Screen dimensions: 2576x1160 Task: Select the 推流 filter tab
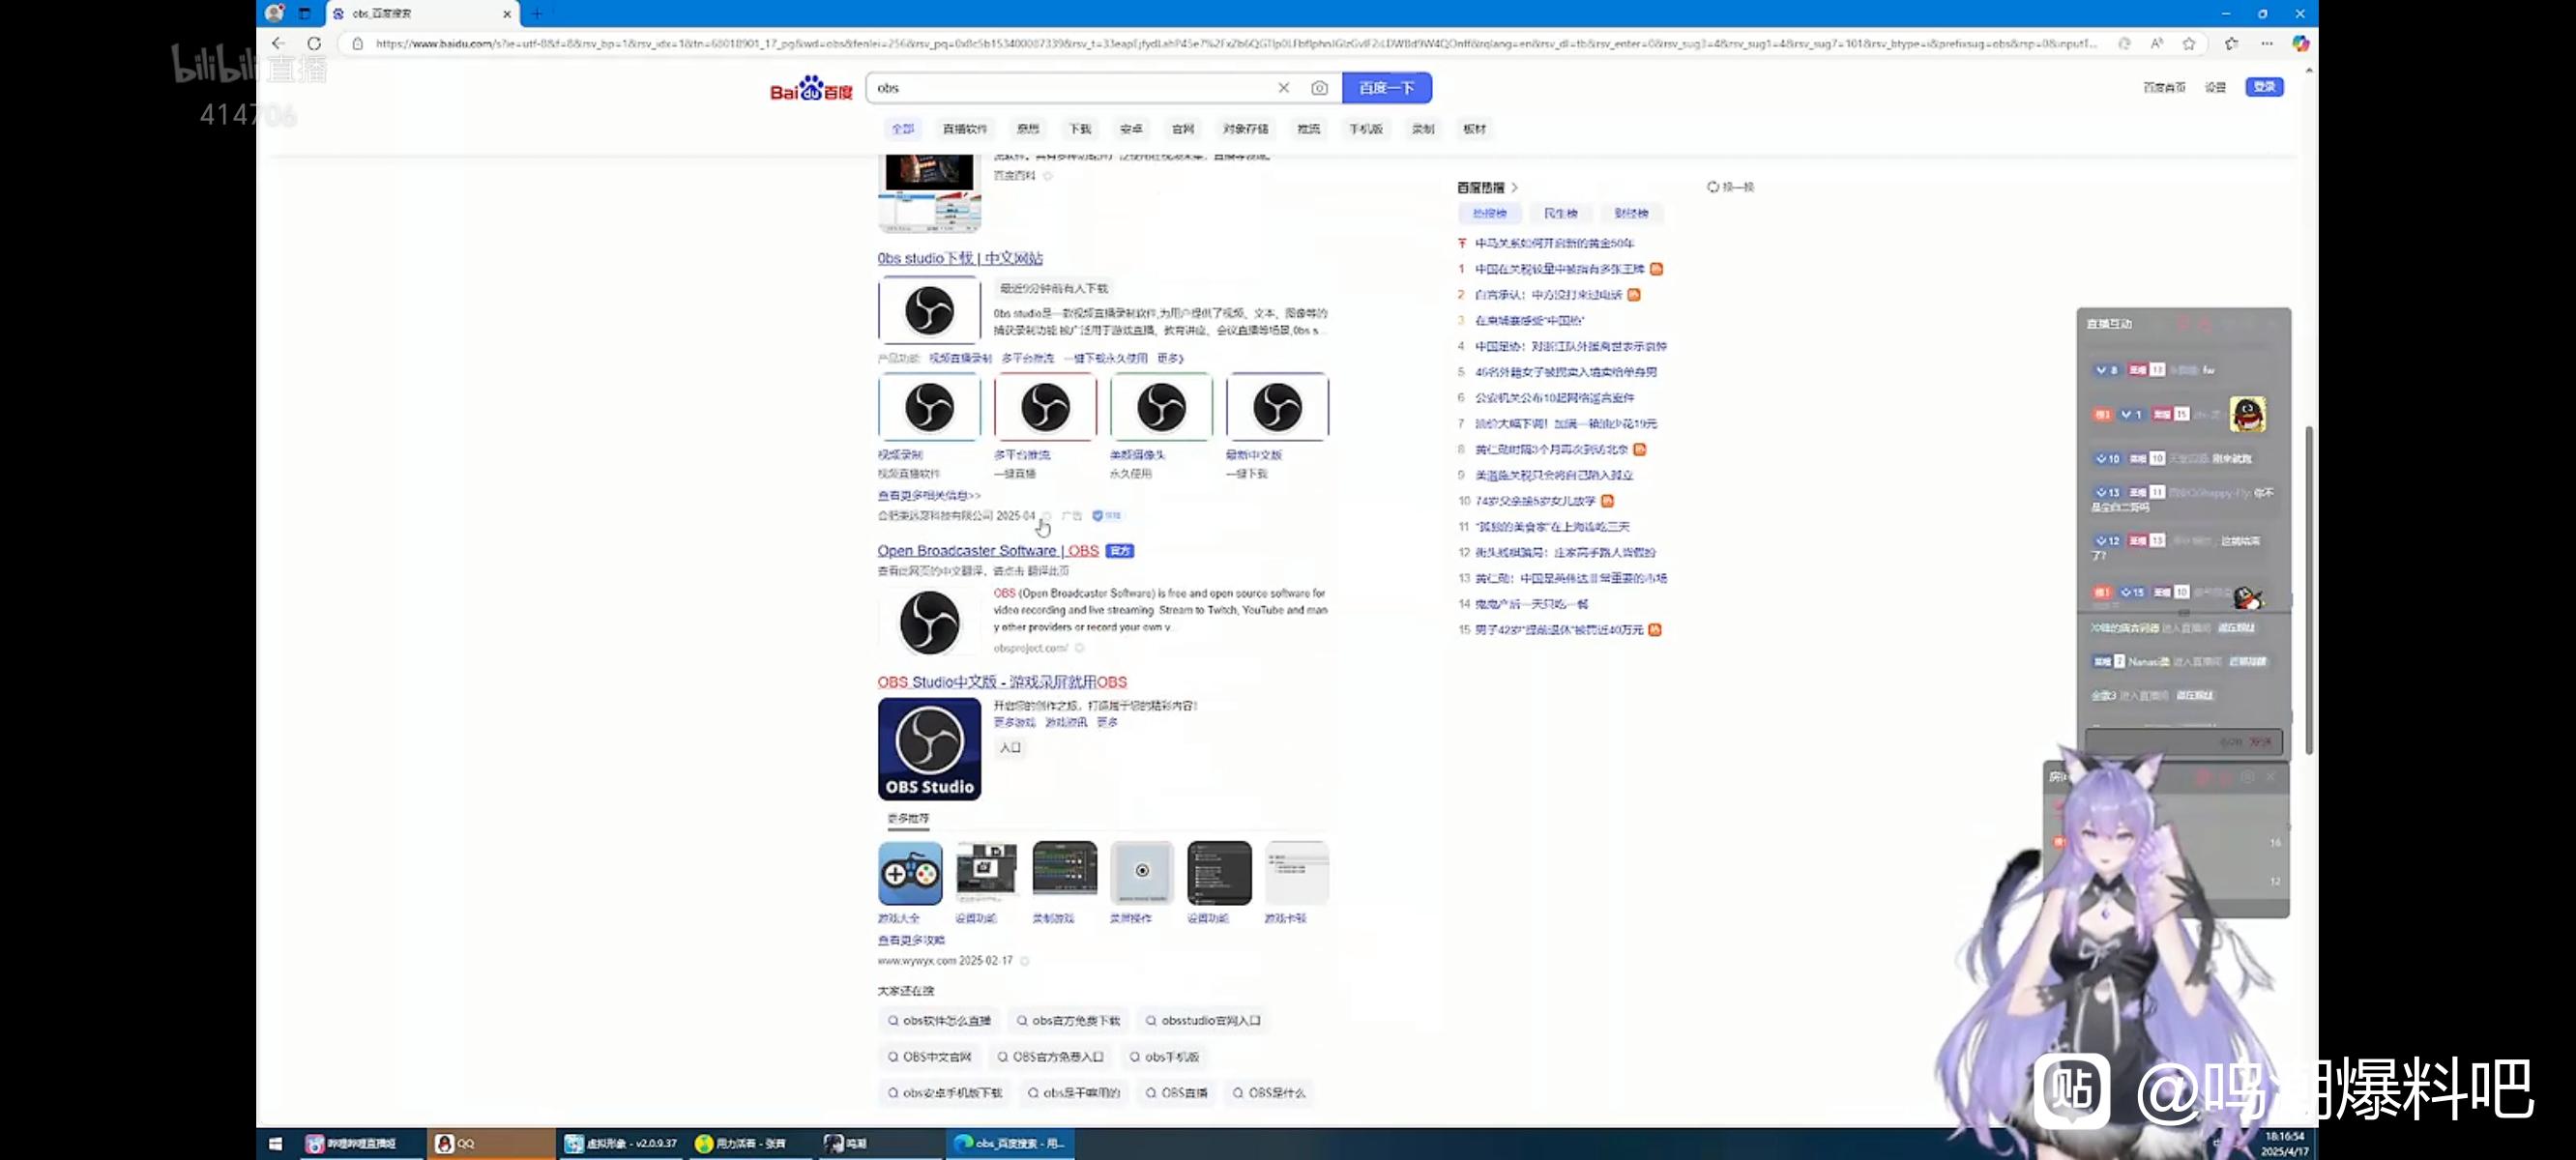pyautogui.click(x=1308, y=129)
